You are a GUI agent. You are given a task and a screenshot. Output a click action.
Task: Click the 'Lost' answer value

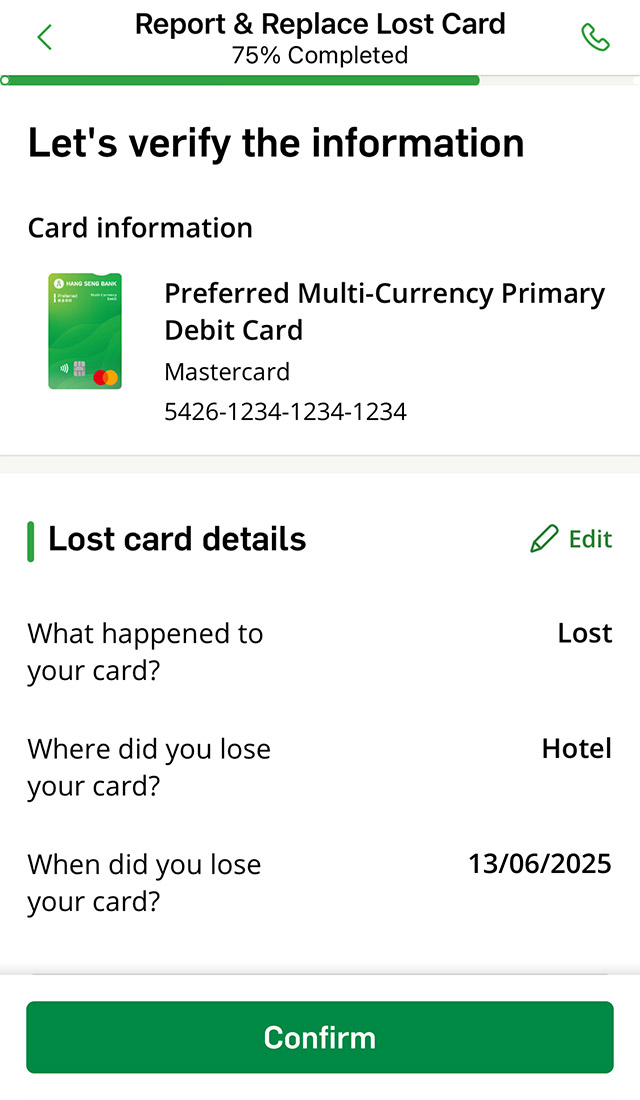[x=585, y=634]
